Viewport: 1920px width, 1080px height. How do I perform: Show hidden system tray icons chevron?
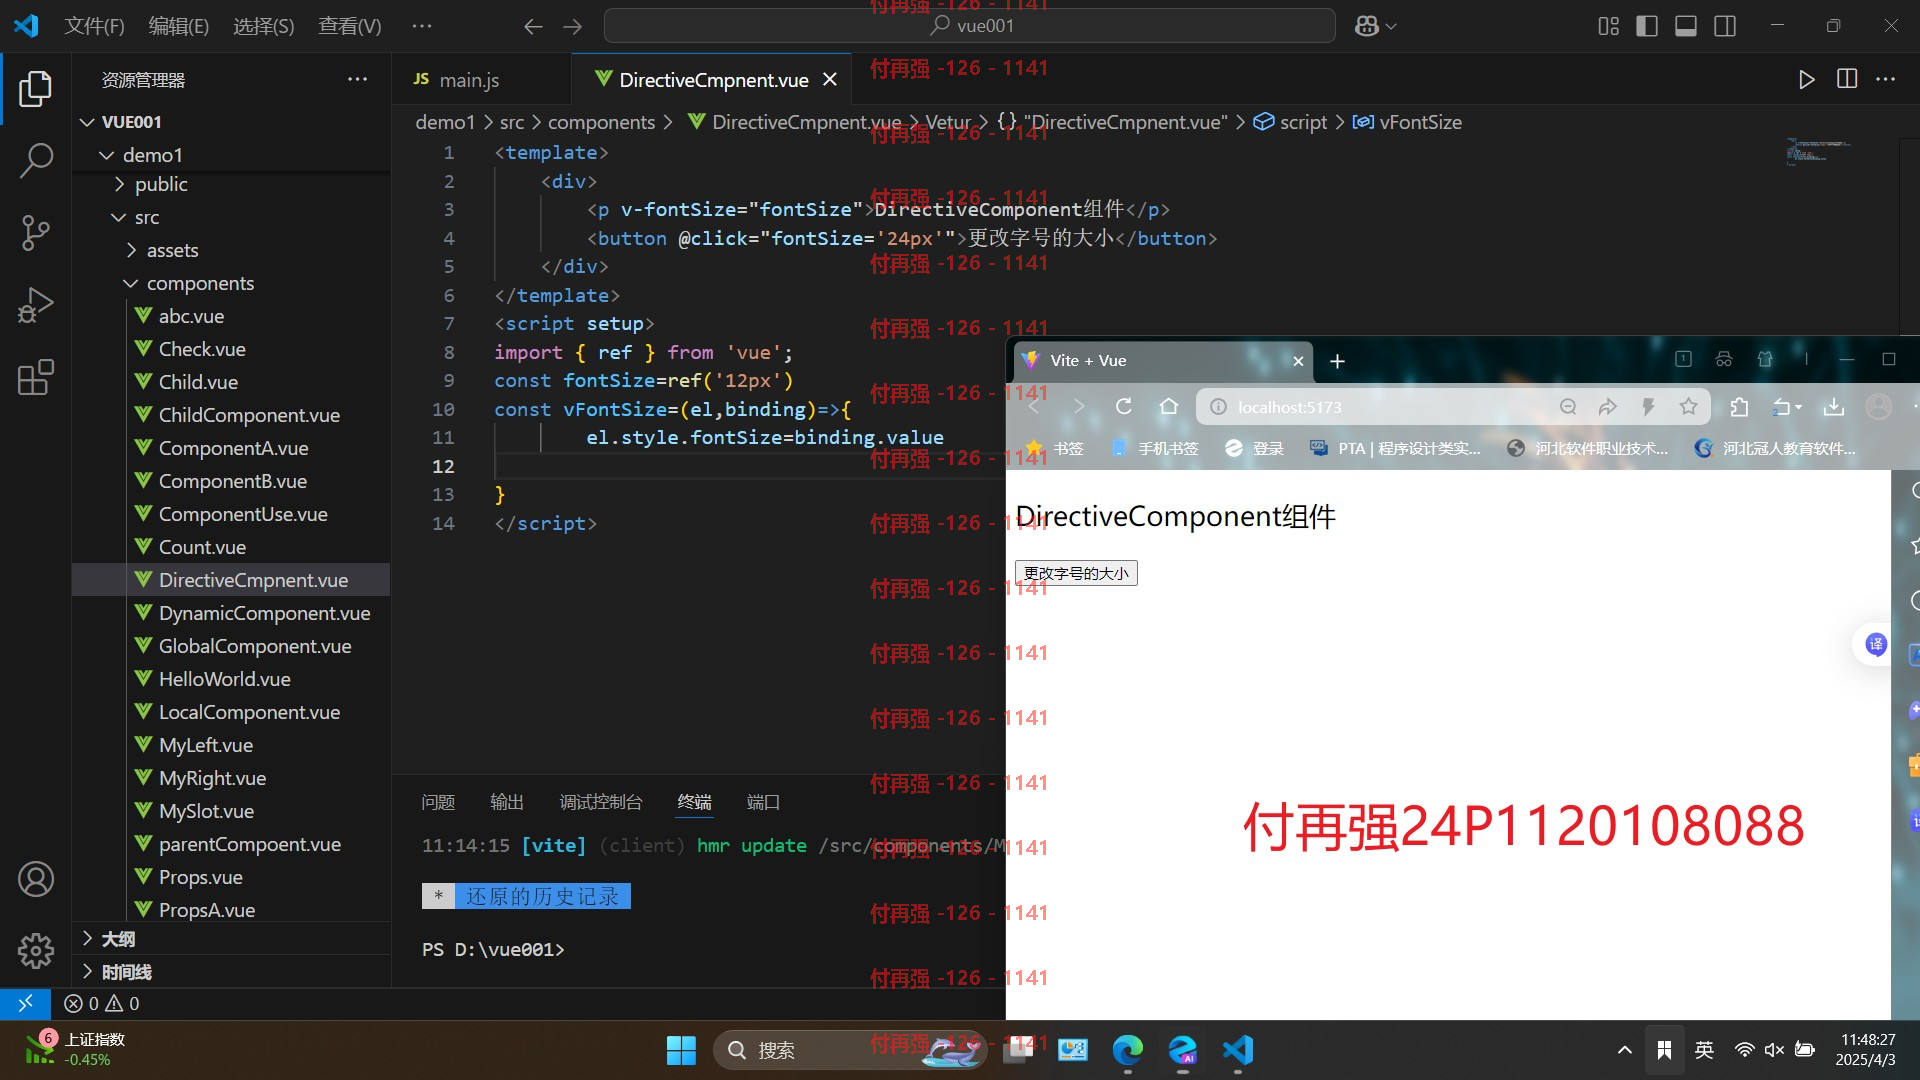point(1624,1049)
